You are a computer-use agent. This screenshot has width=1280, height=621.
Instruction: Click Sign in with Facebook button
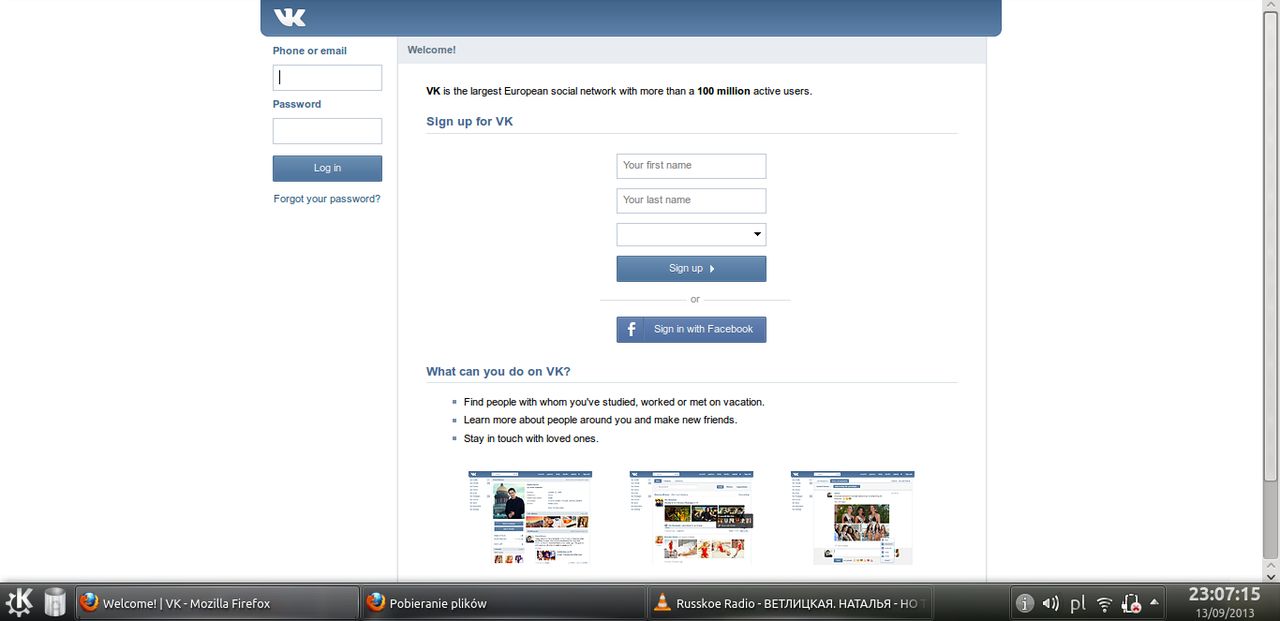[691, 329]
